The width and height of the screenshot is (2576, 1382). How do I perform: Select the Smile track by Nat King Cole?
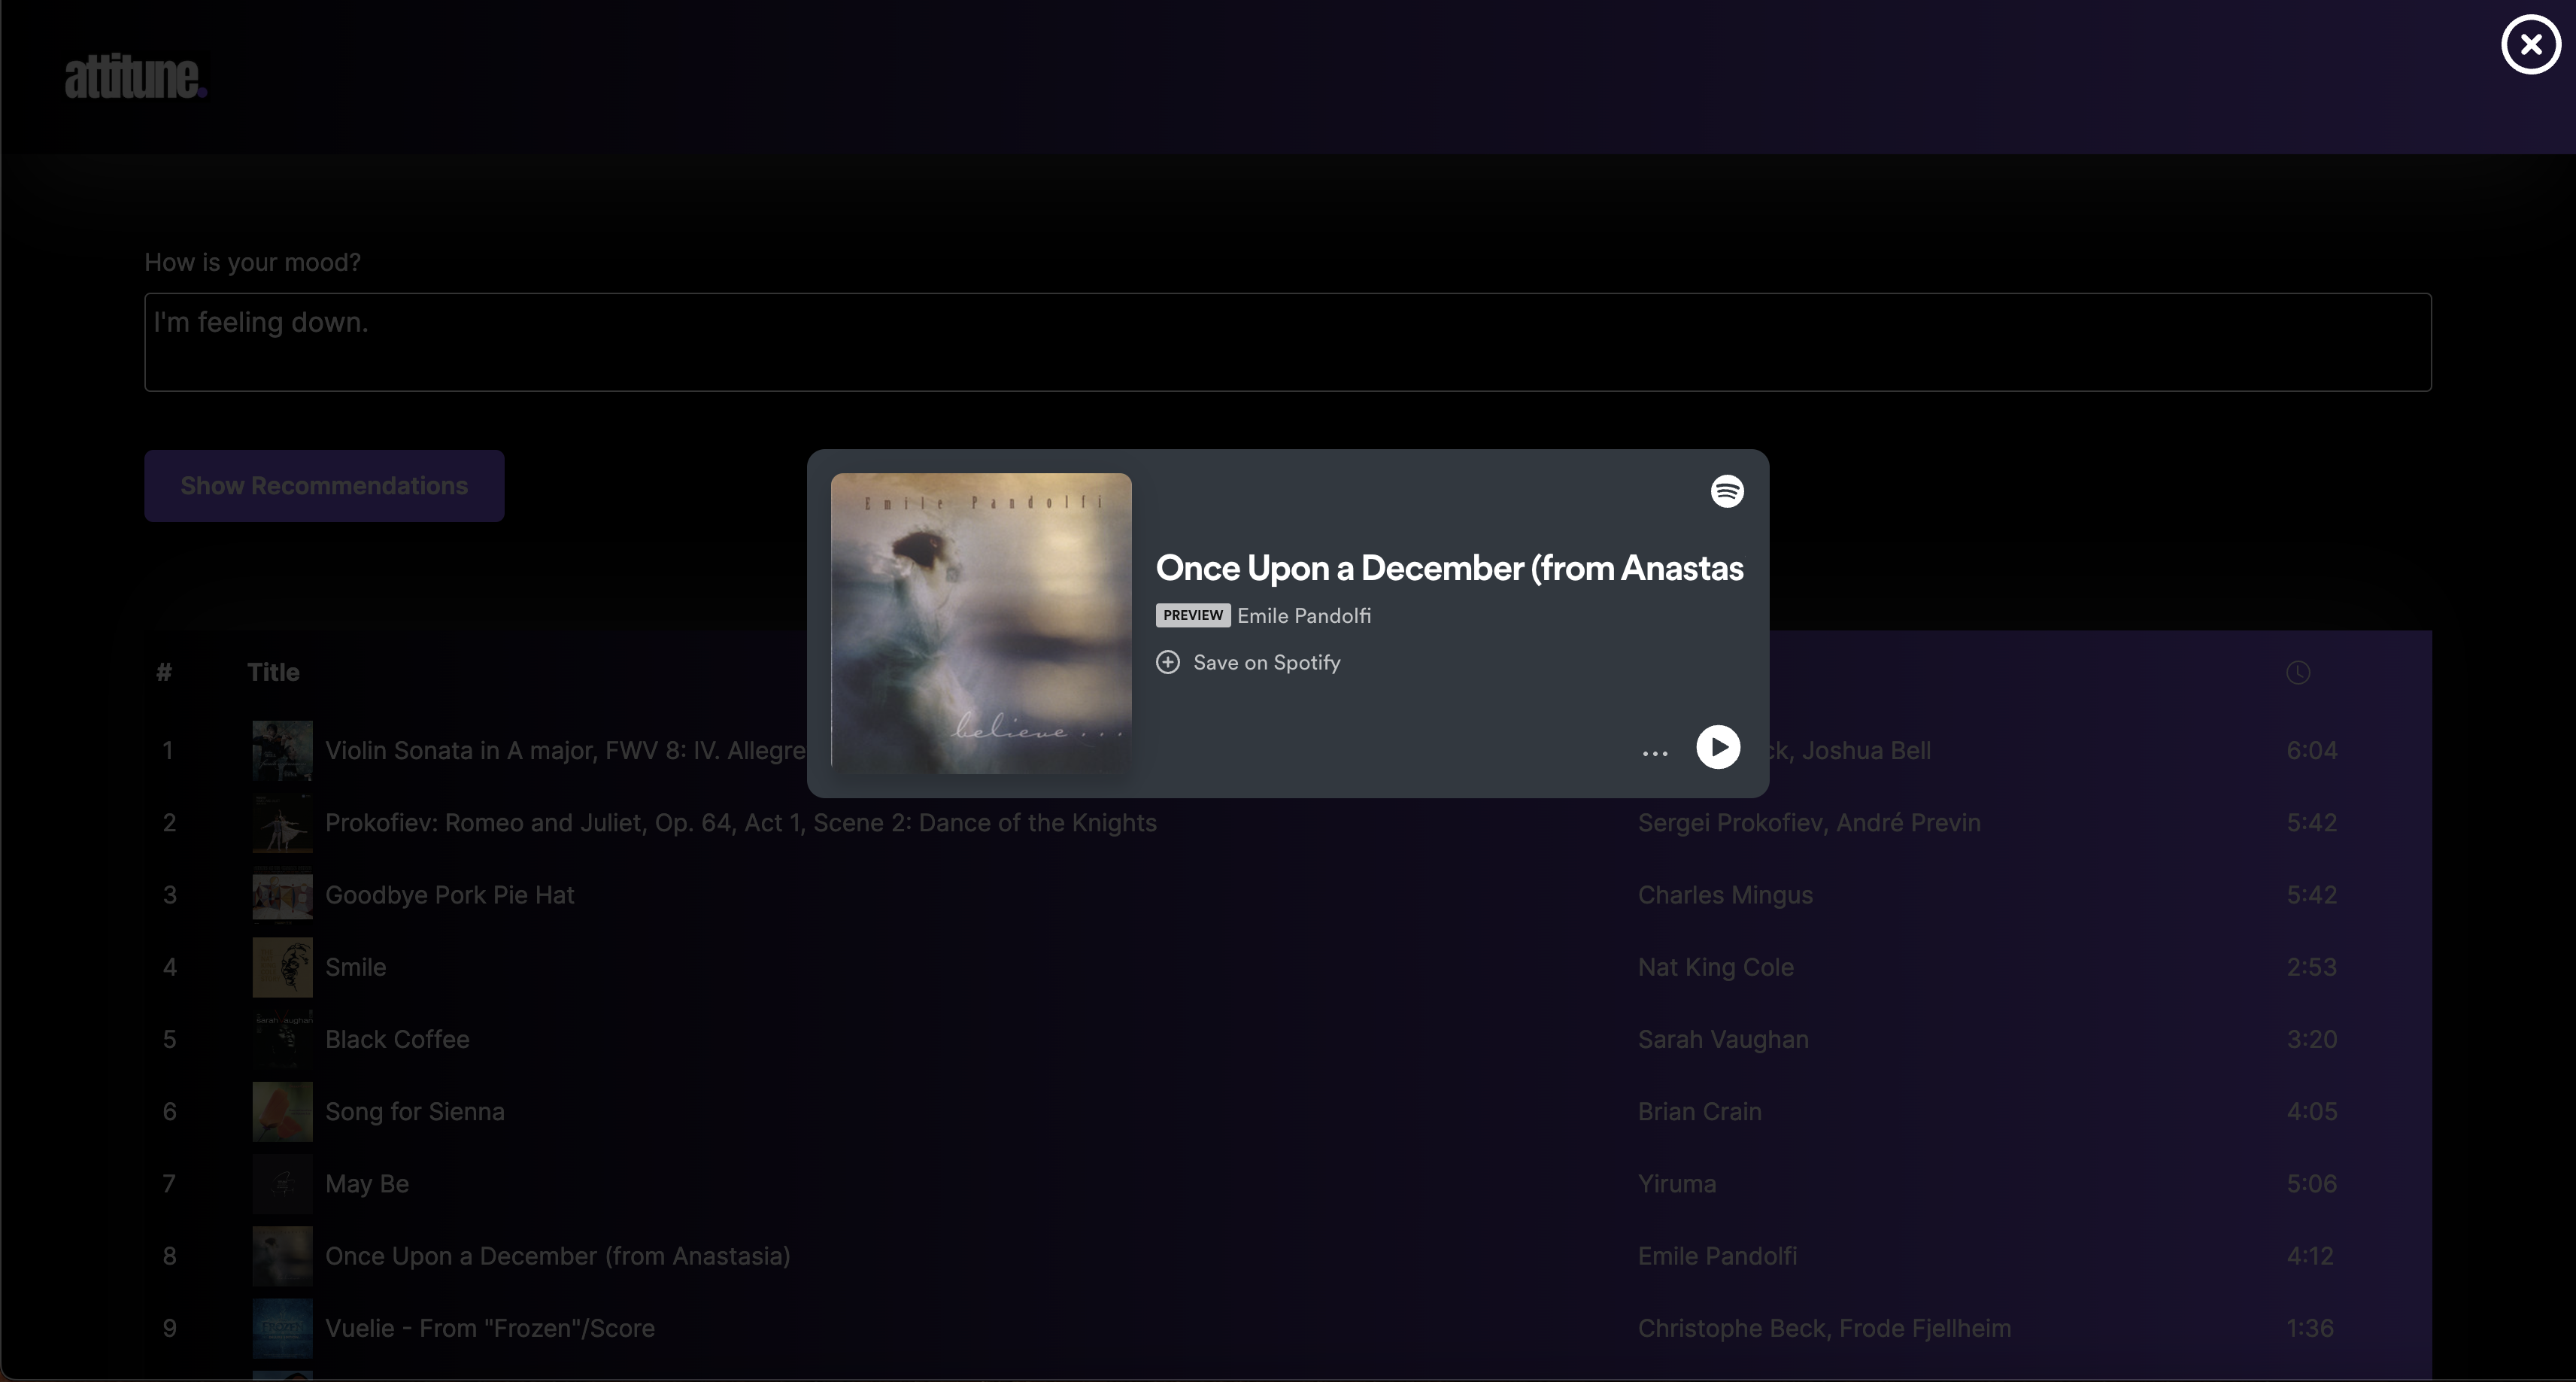[x=355, y=967]
